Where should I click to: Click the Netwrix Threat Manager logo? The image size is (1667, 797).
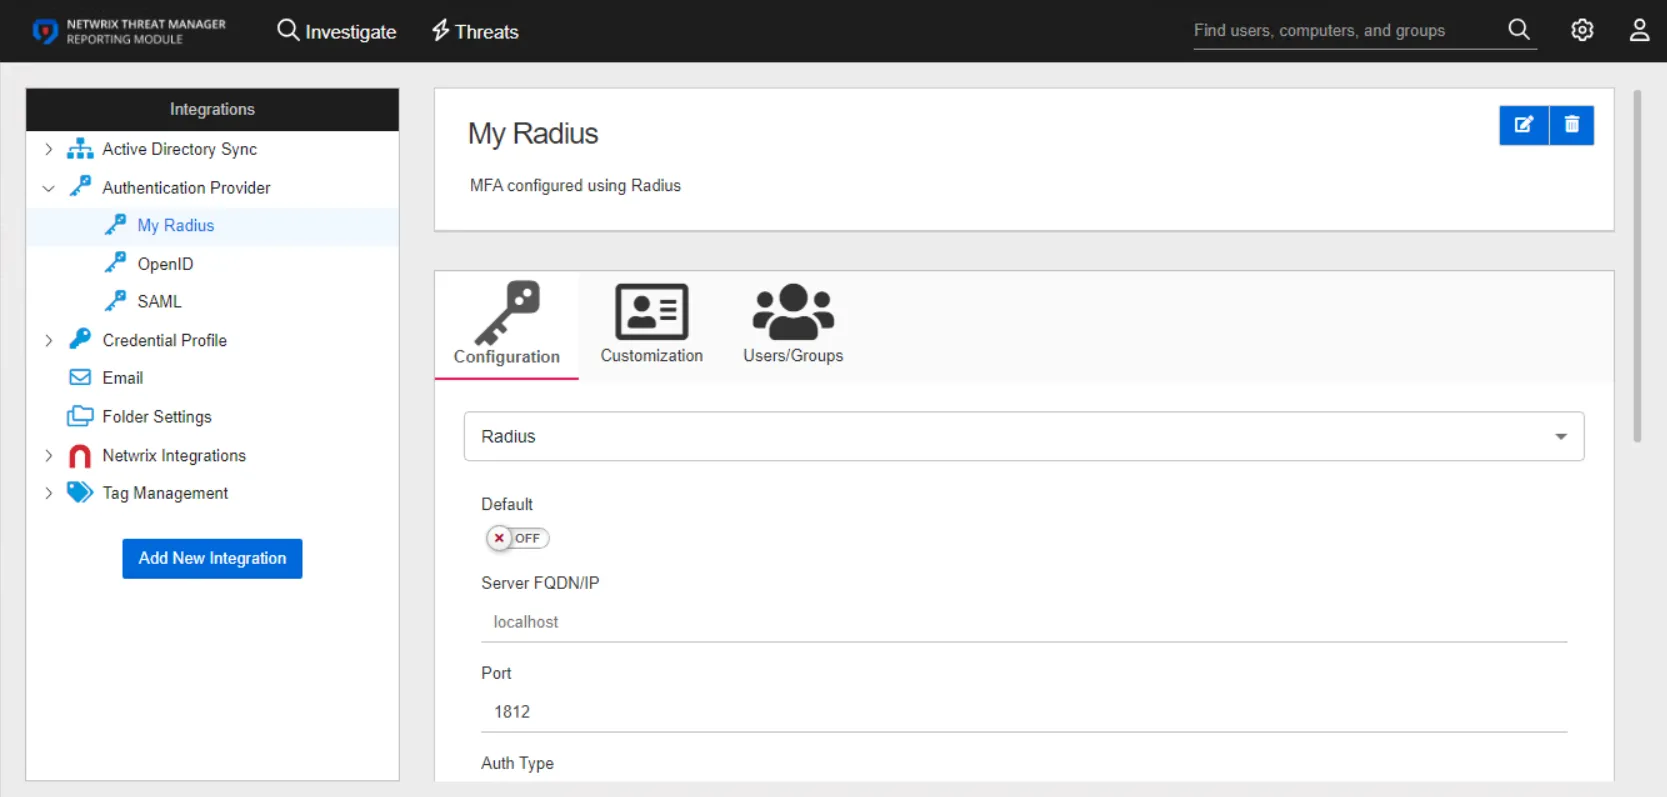(x=129, y=31)
